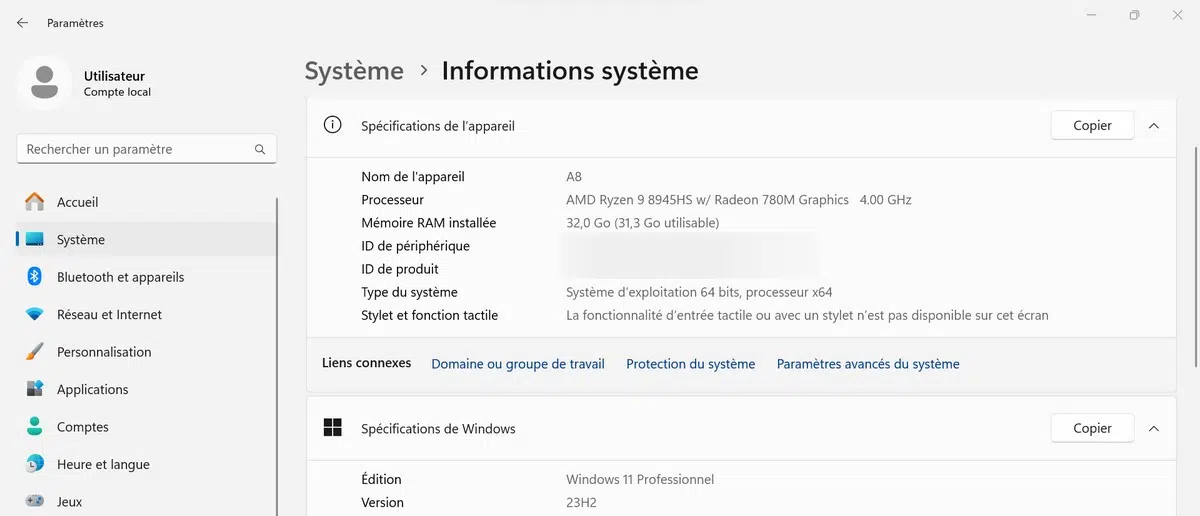Image resolution: width=1200 pixels, height=516 pixels.
Task: Collapse Spécifications de l'appareil section
Action: pyautogui.click(x=1154, y=126)
